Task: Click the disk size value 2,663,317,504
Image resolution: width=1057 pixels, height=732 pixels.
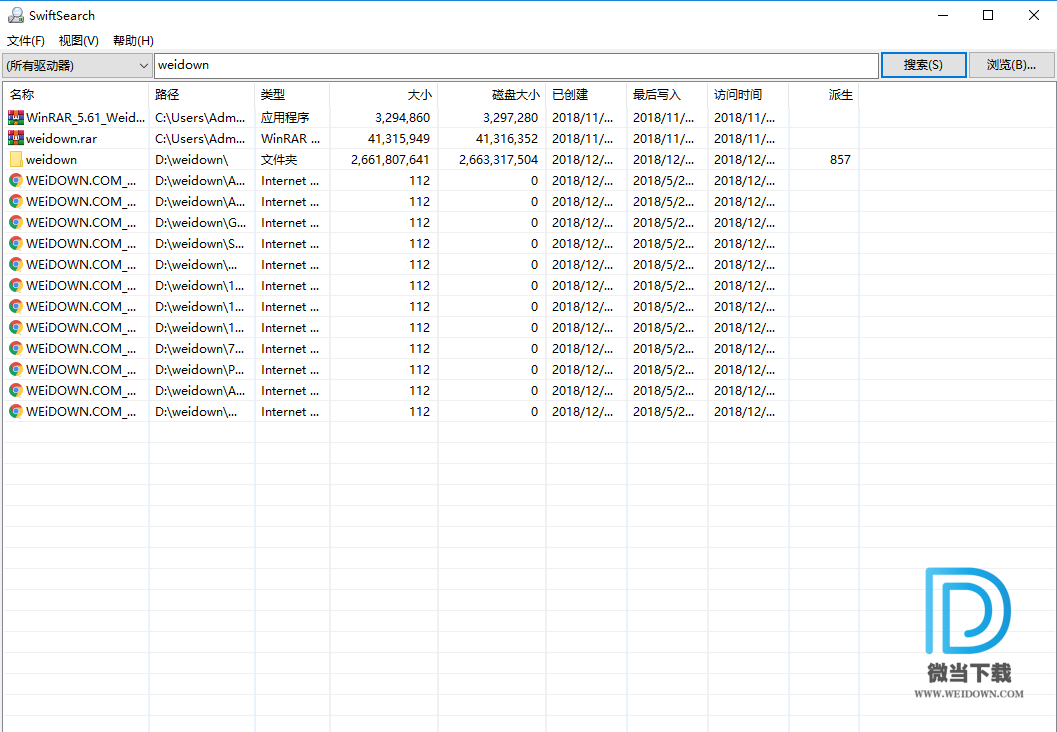Action: click(x=498, y=160)
